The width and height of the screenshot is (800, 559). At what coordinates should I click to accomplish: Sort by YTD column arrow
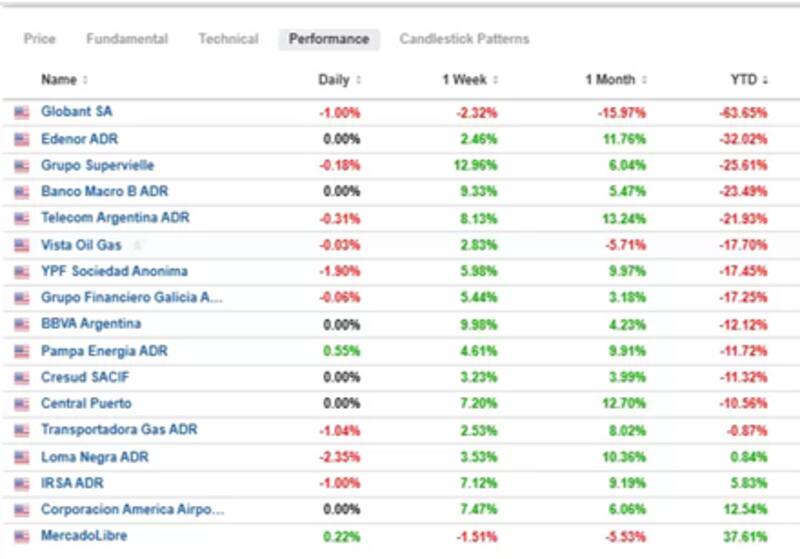tap(765, 80)
